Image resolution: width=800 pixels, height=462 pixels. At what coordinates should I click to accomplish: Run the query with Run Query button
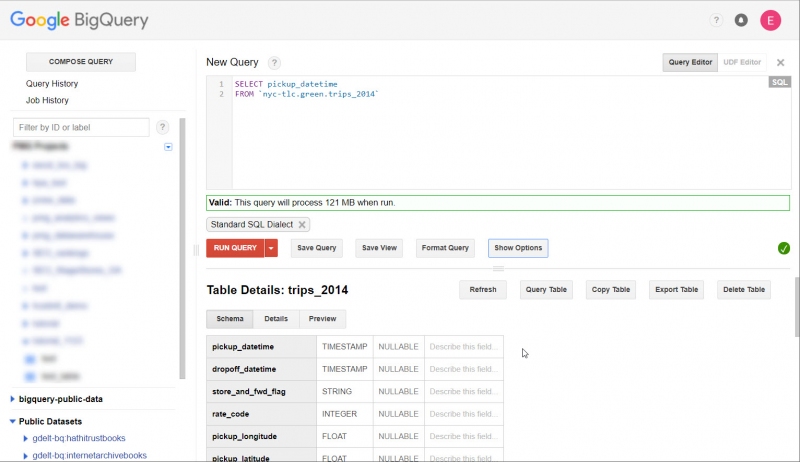coord(235,248)
